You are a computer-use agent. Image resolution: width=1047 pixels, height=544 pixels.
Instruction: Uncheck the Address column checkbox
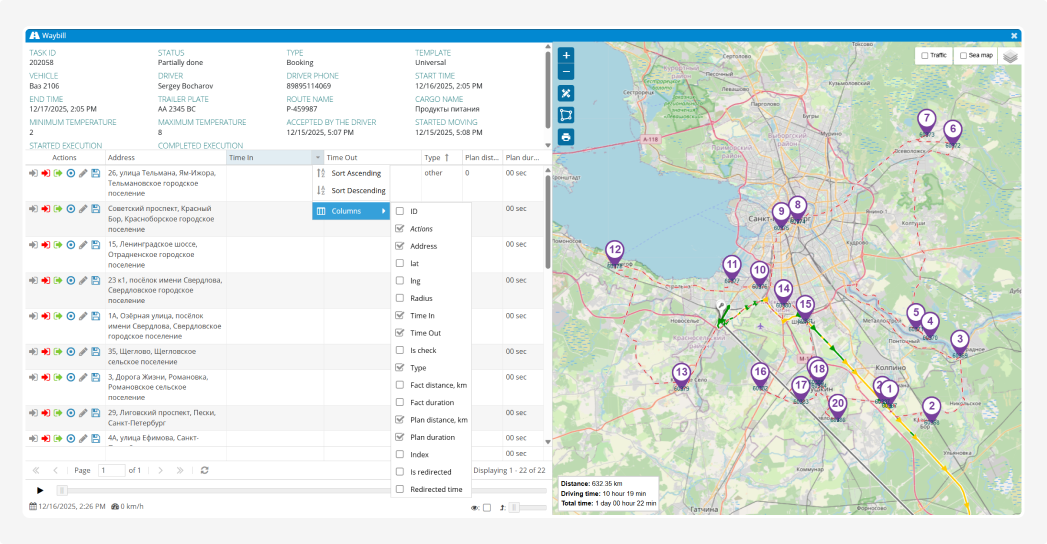click(400, 246)
